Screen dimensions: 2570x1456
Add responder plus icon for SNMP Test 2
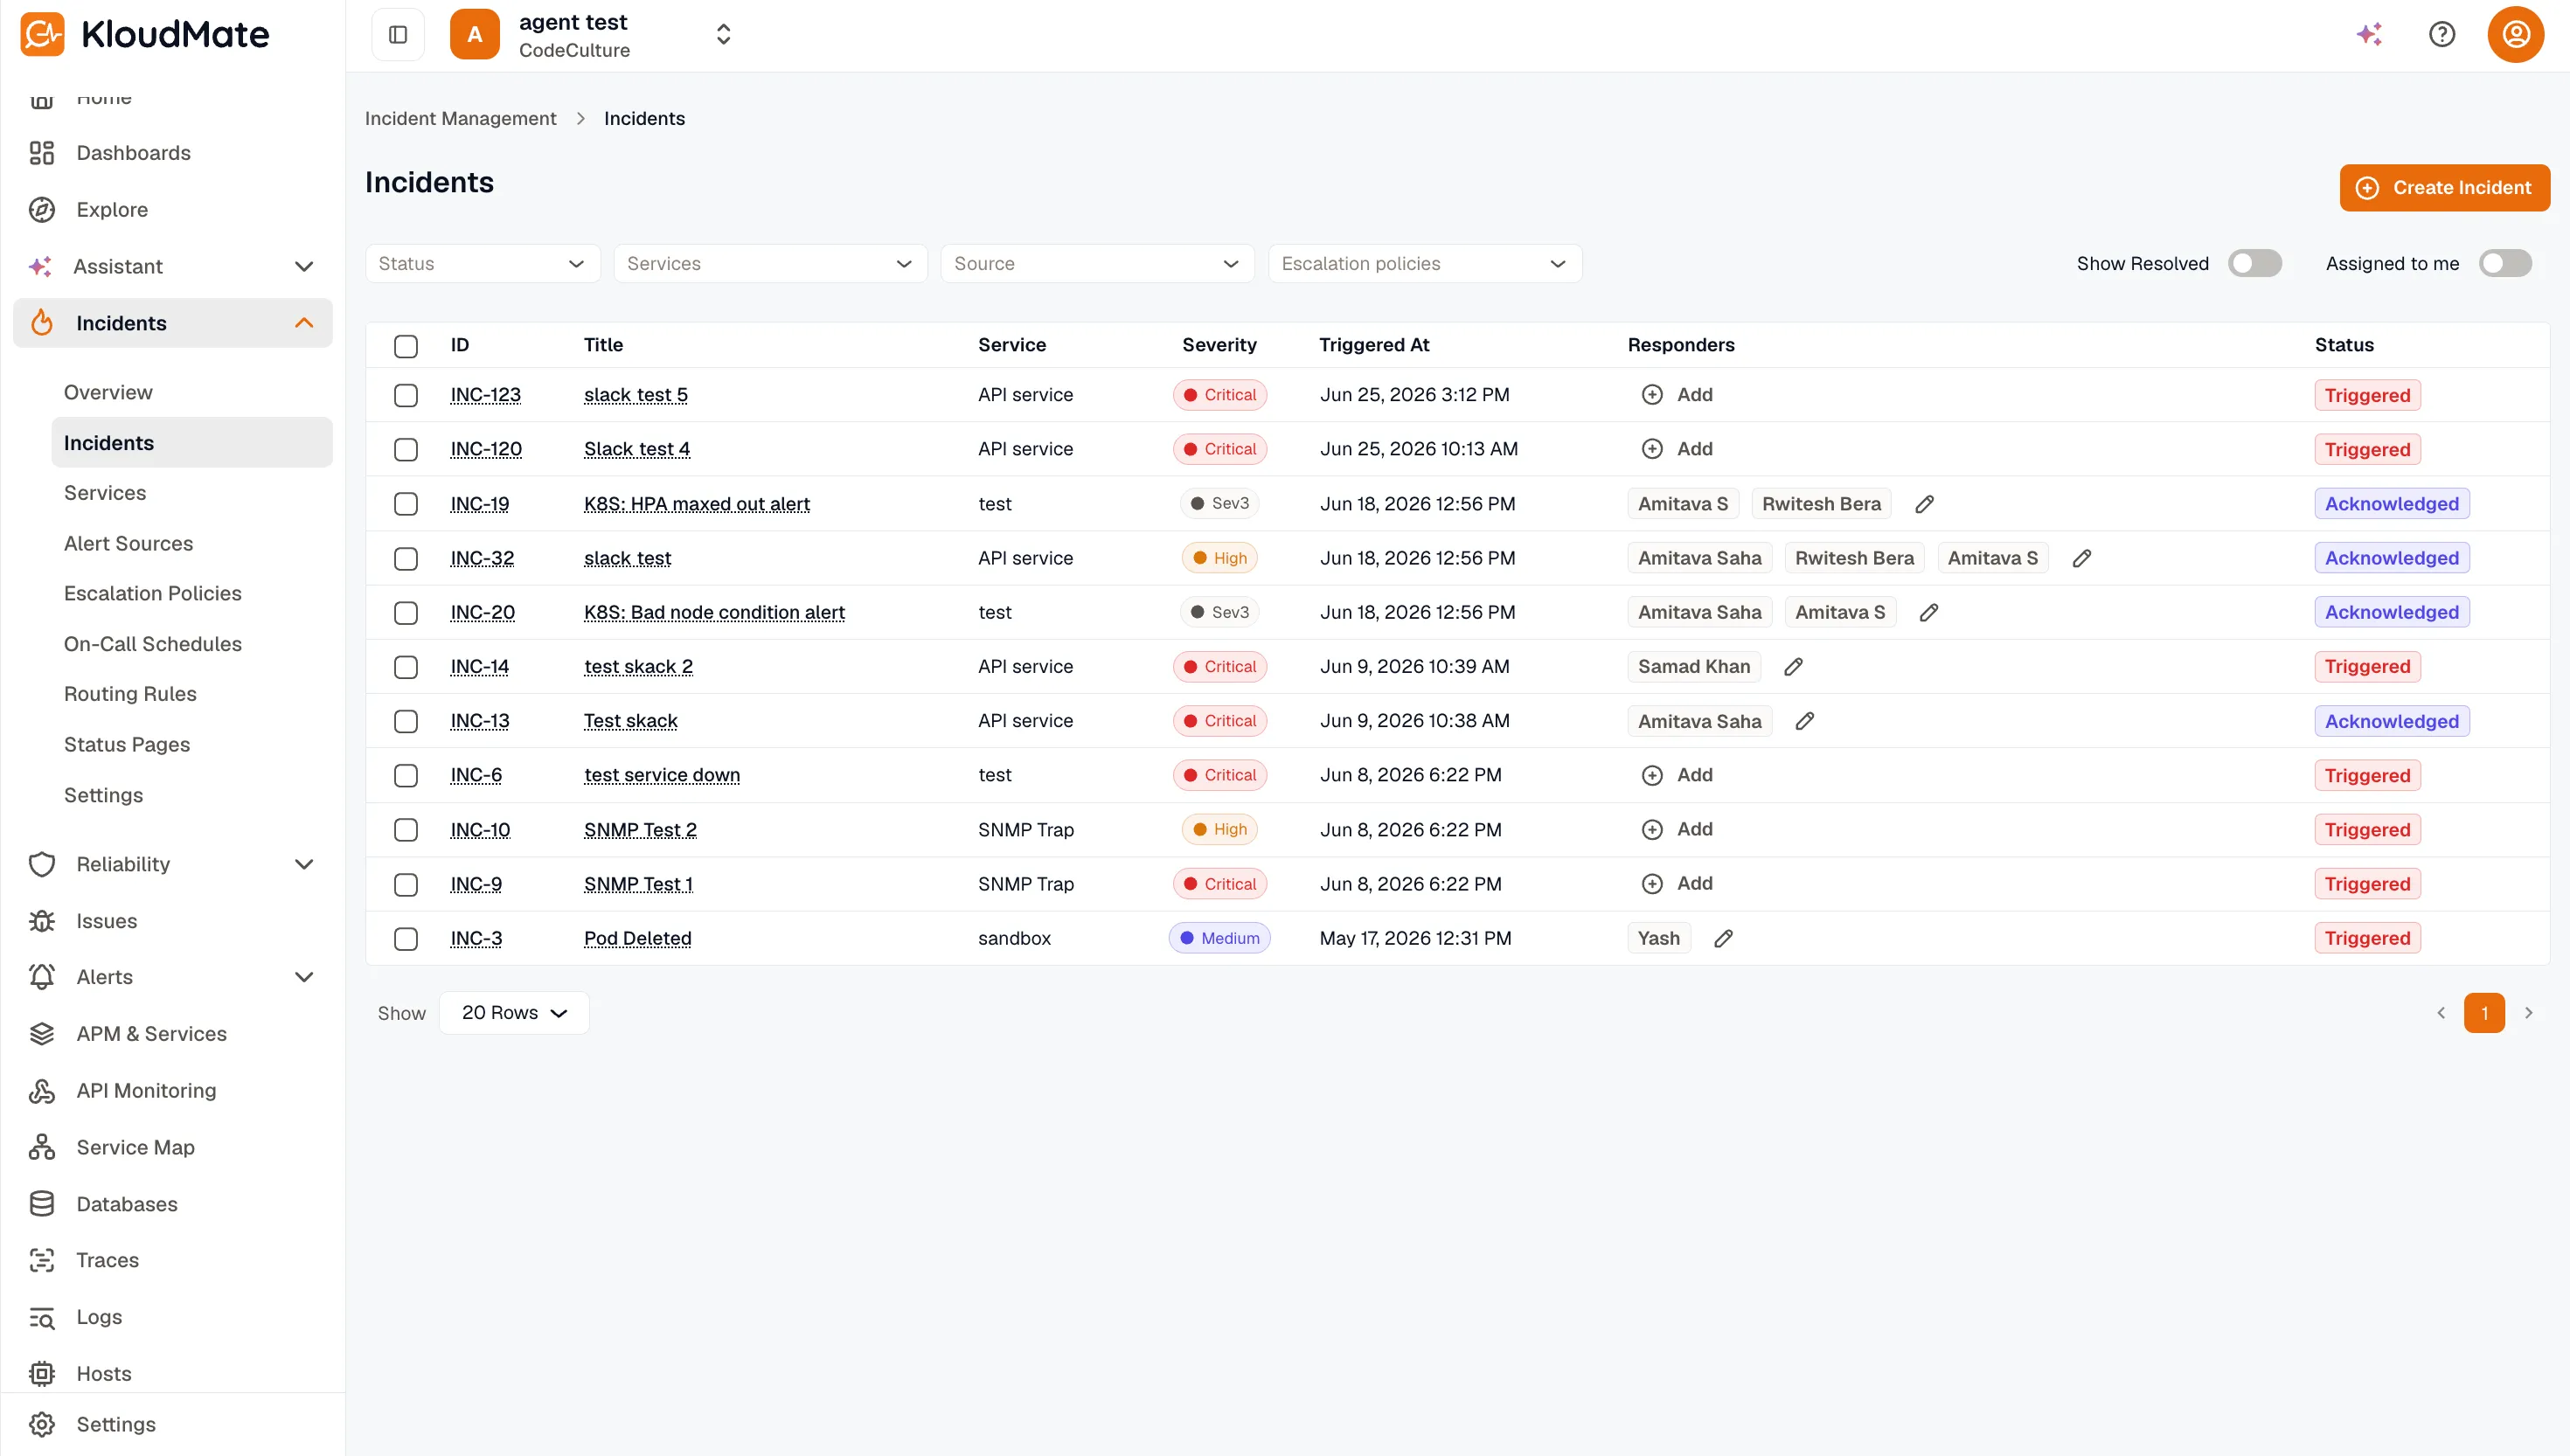[x=1652, y=830]
